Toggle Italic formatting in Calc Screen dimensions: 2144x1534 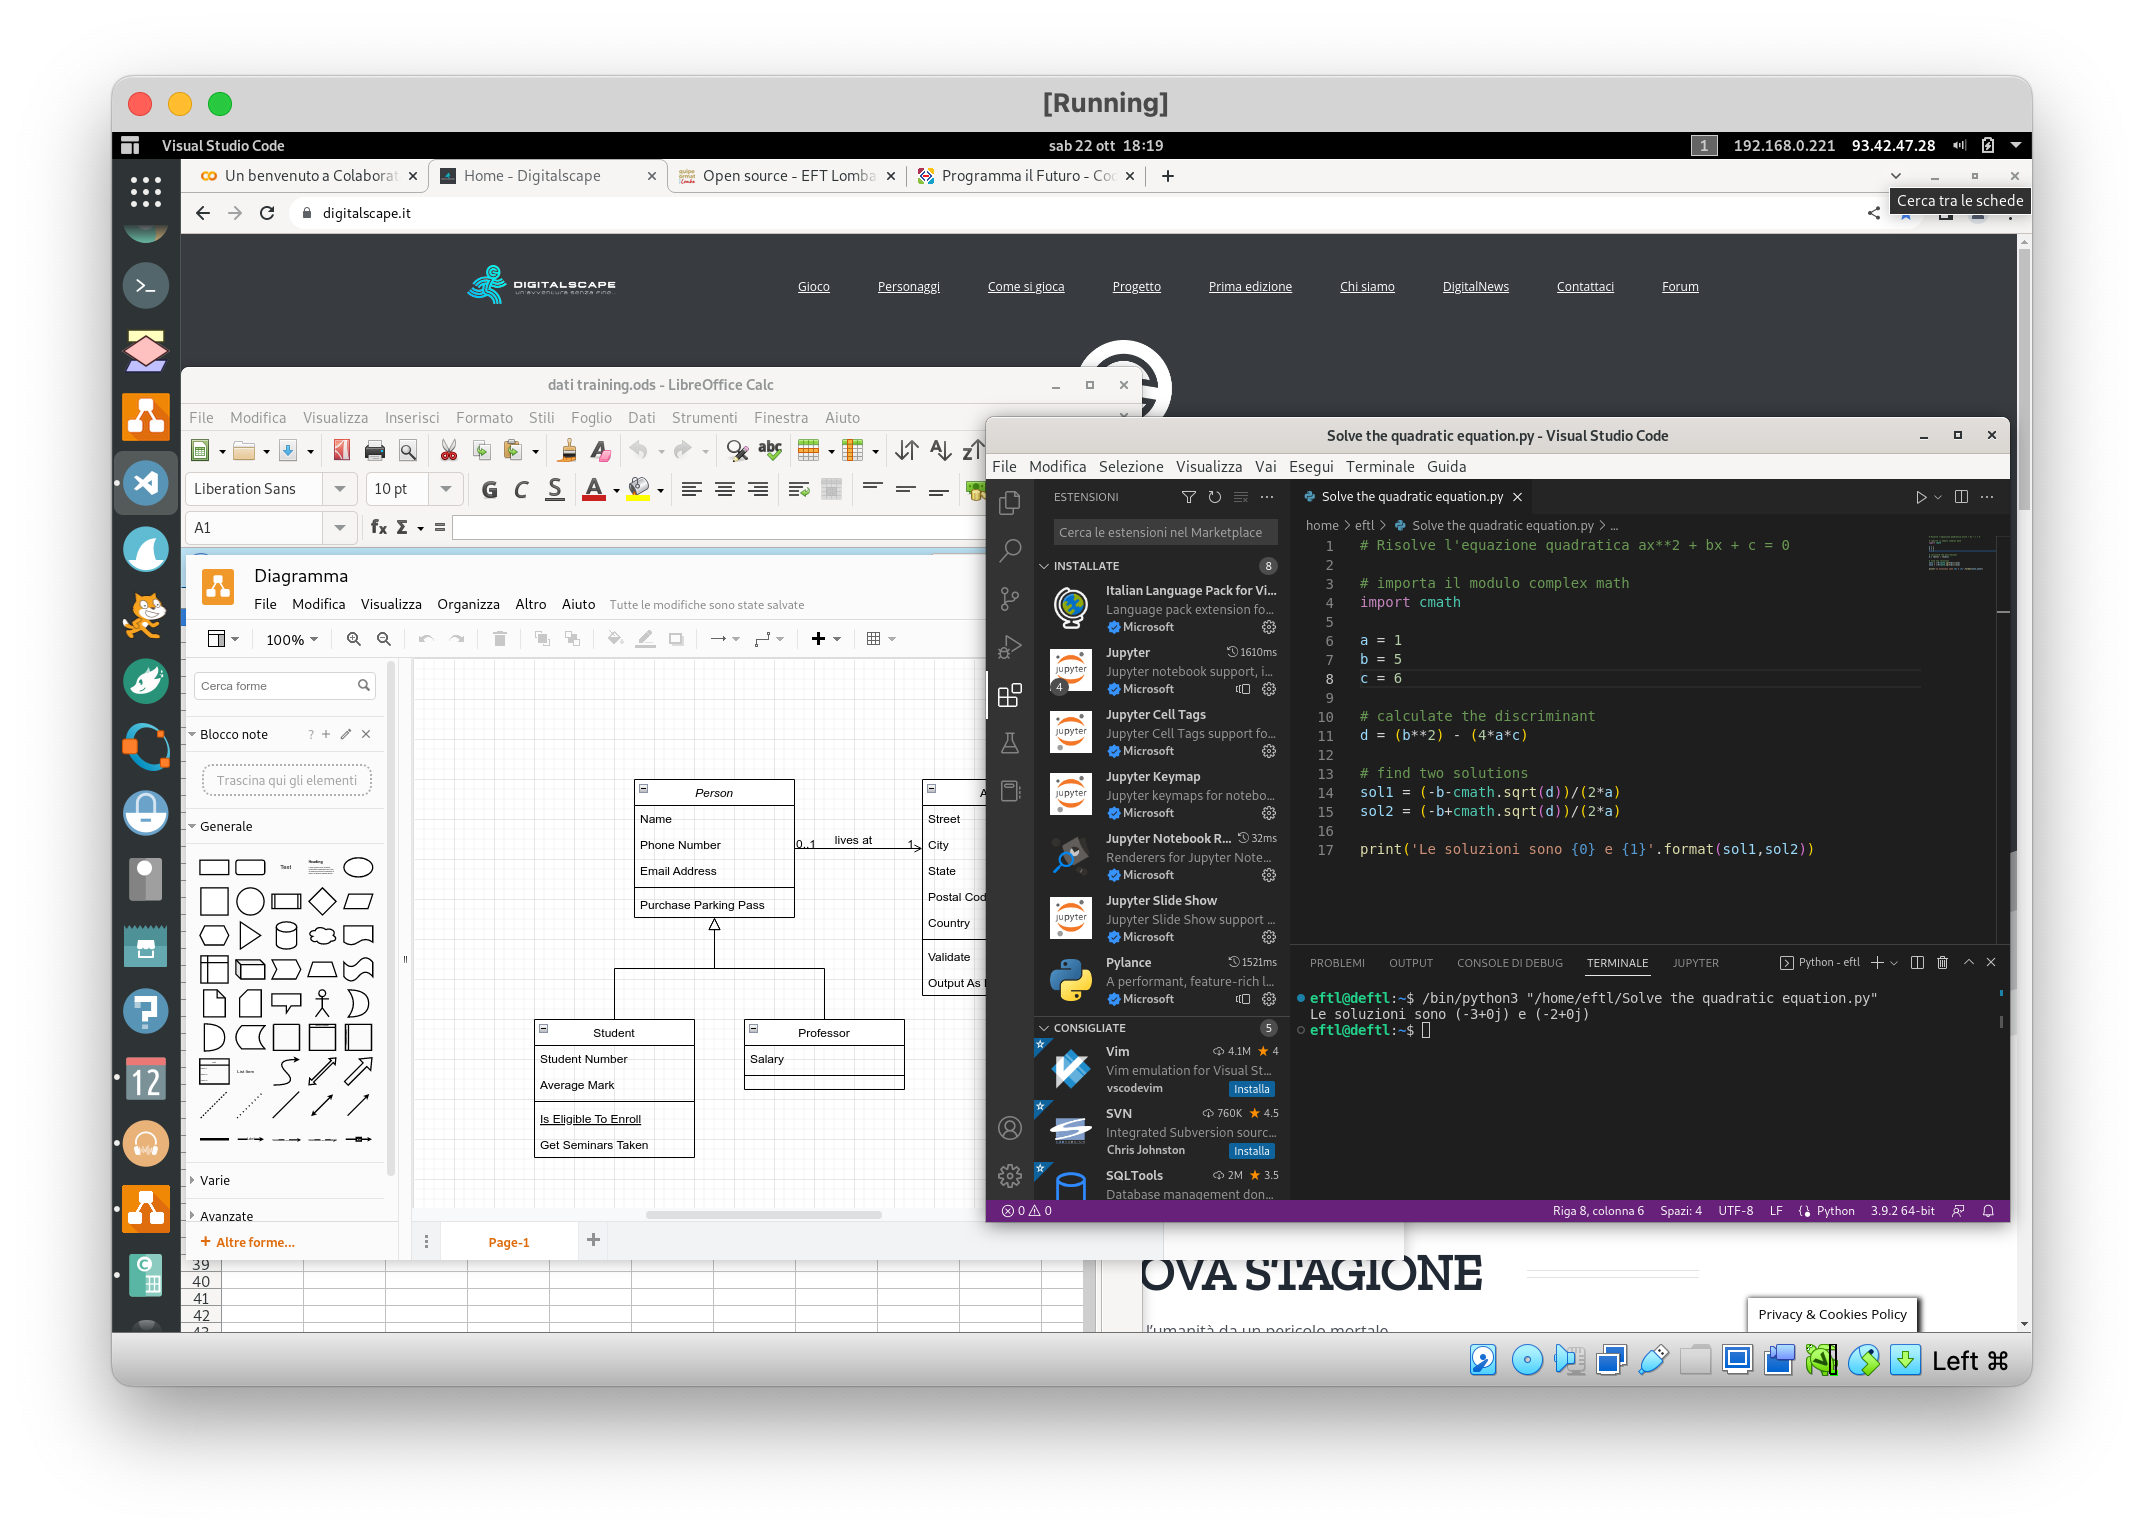(x=521, y=489)
